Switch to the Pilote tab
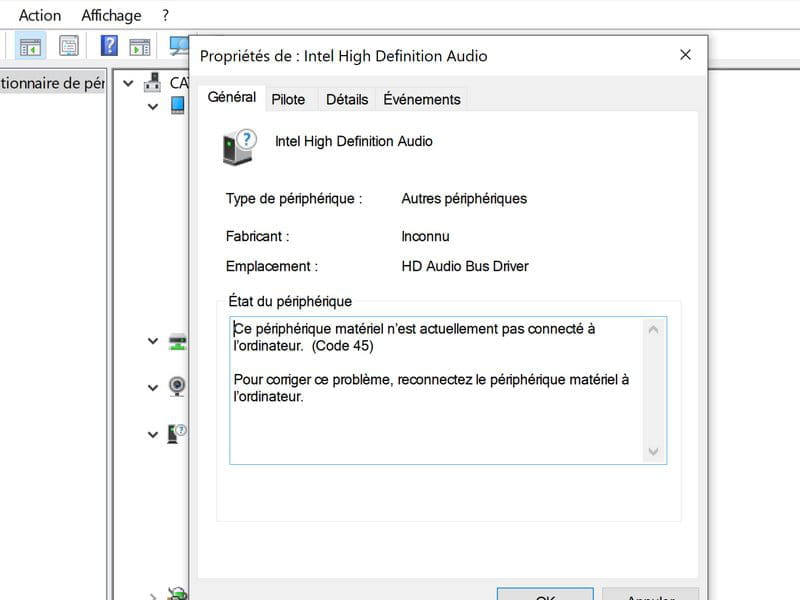This screenshot has height=600, width=800. tap(288, 99)
